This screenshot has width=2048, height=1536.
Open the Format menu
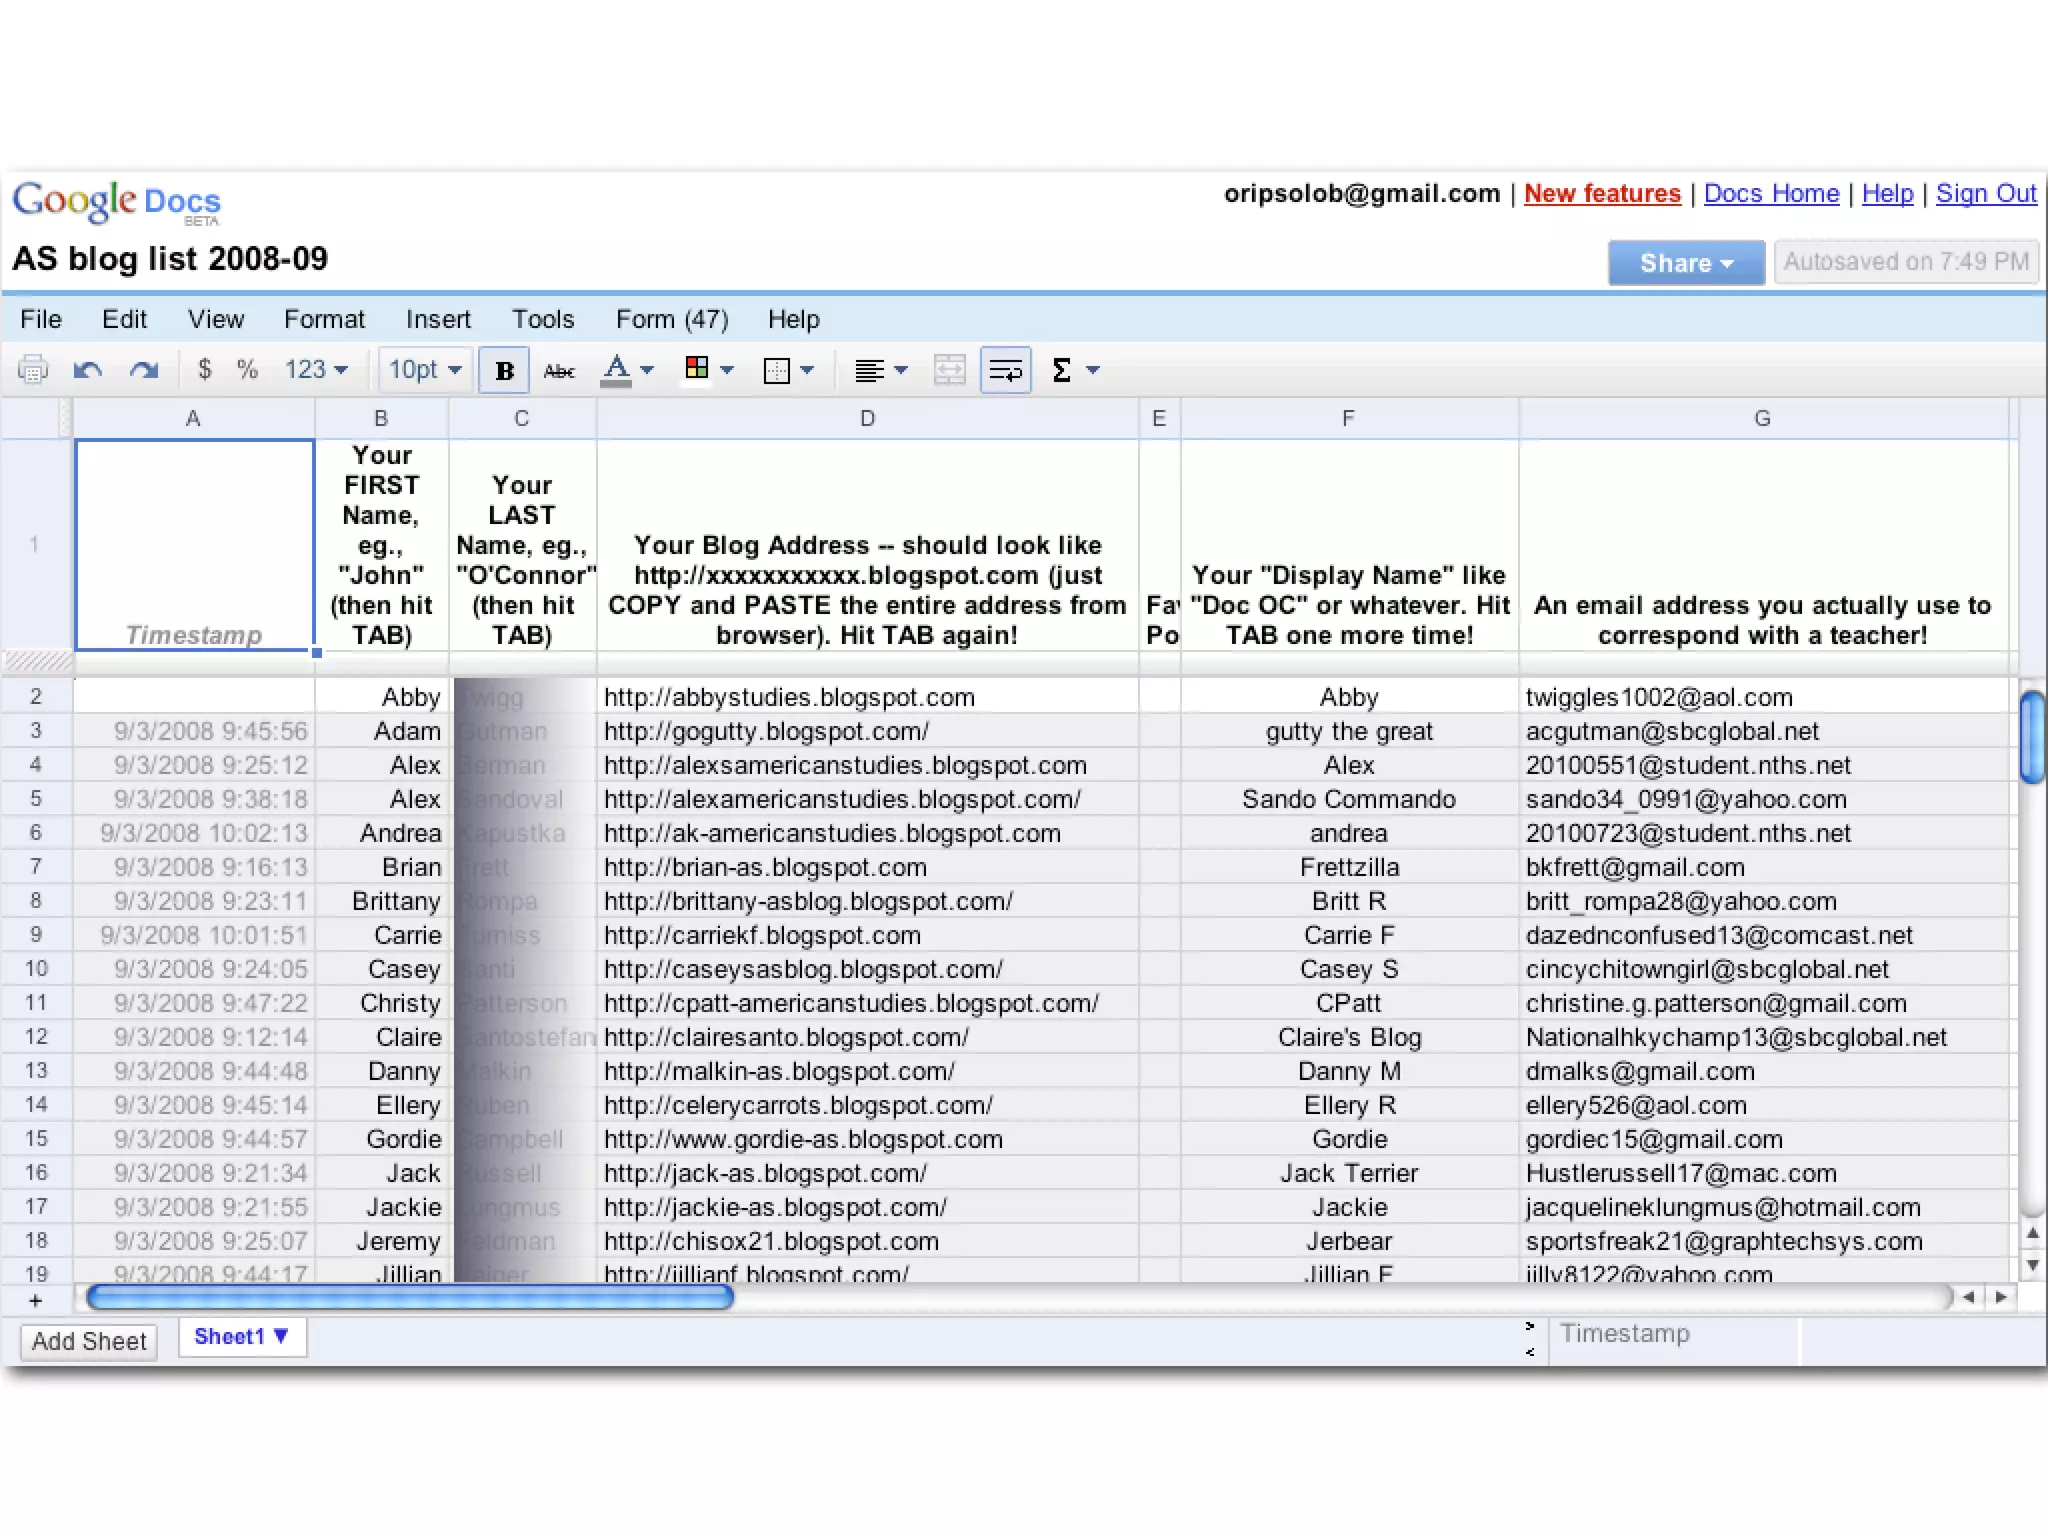point(324,319)
